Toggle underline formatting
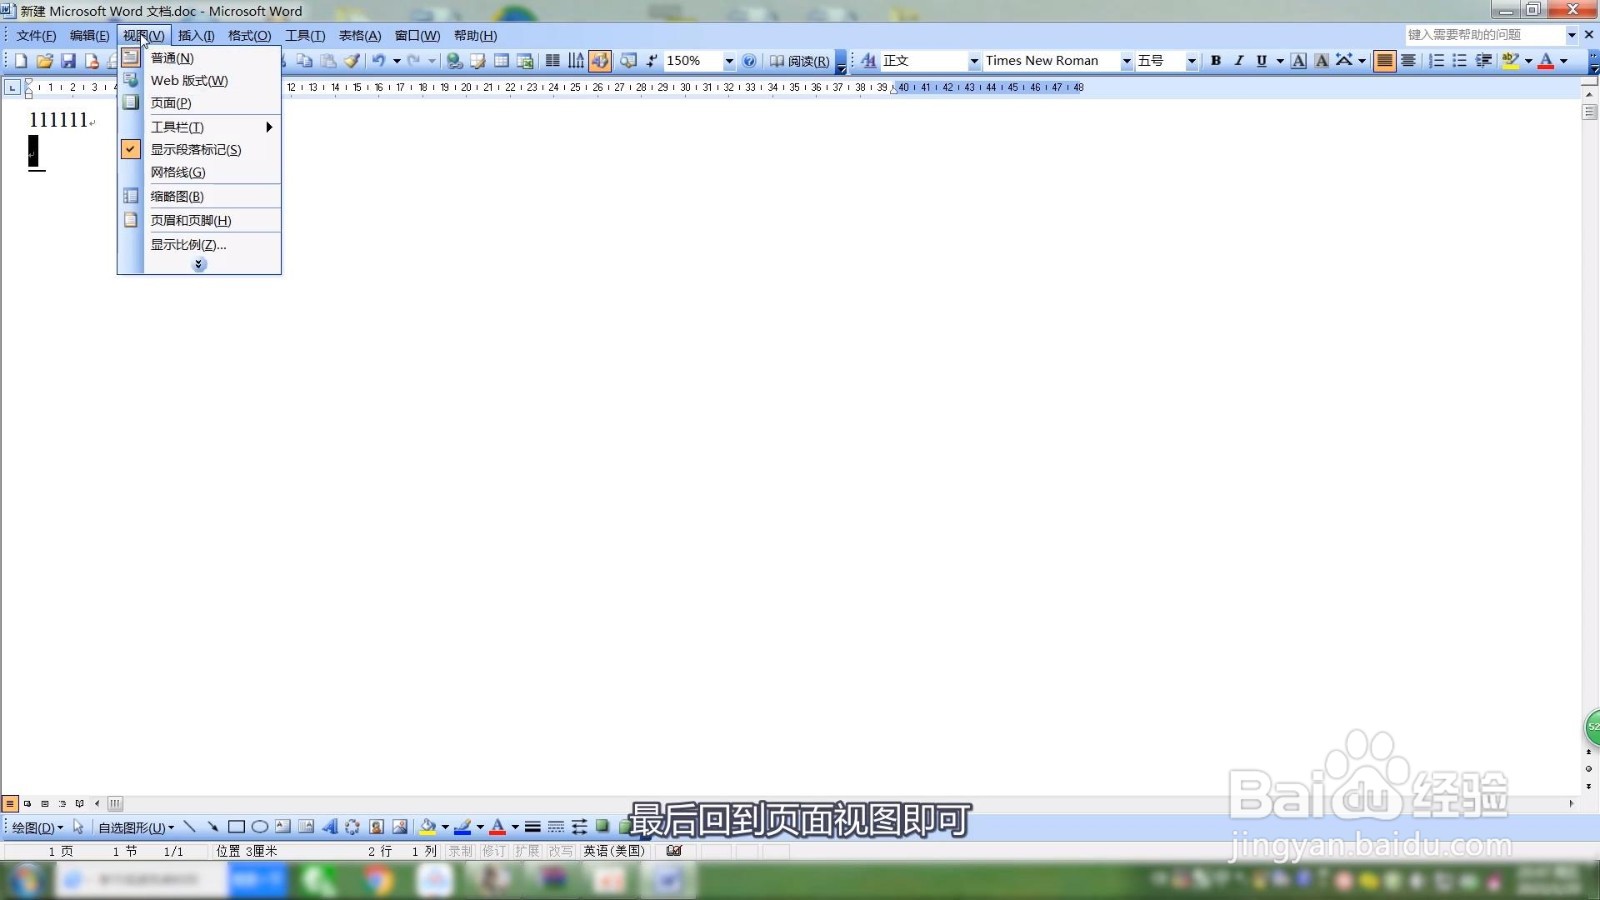The image size is (1600, 900). 1262,61
